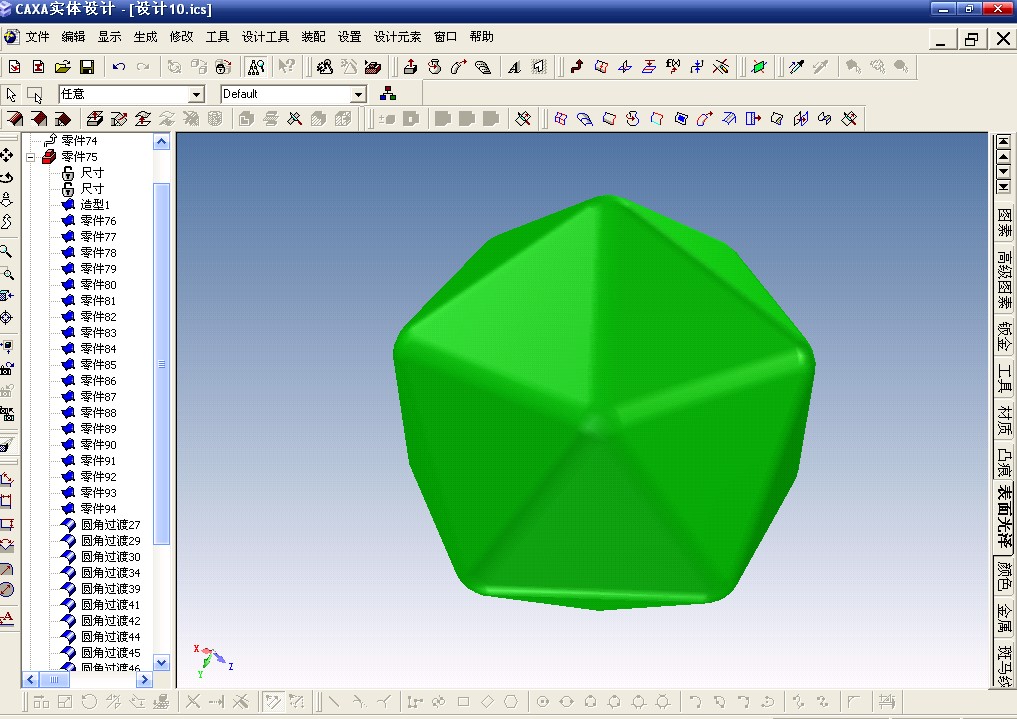Image resolution: width=1017 pixels, height=719 pixels.
Task: Switch to the 图素 catalog tab
Action: (1003, 222)
